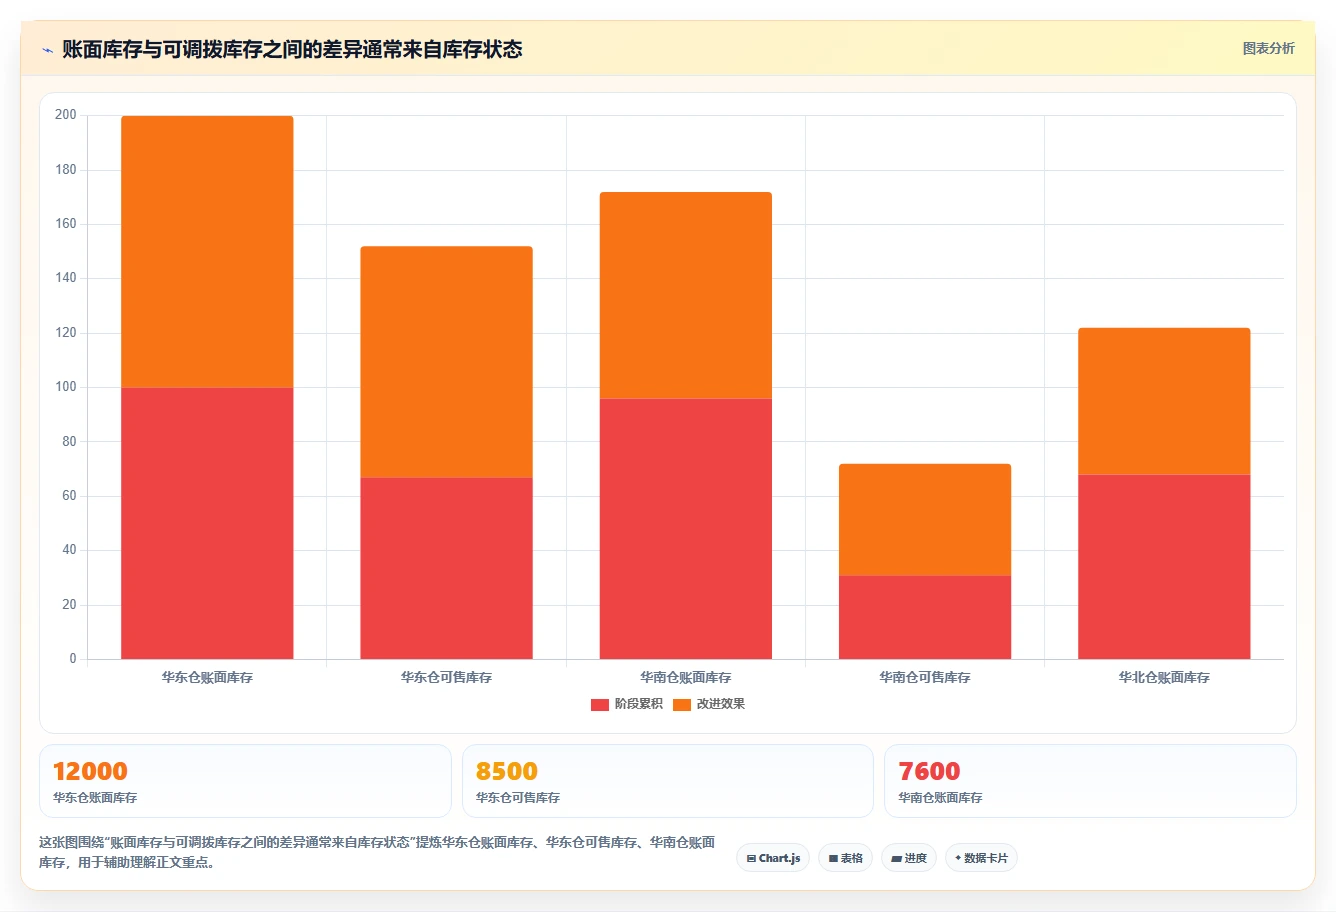Viewport: 1336px width, 912px height.
Task: Click the orange segment of 华南仓可售库存 bar
Action: (x=925, y=520)
